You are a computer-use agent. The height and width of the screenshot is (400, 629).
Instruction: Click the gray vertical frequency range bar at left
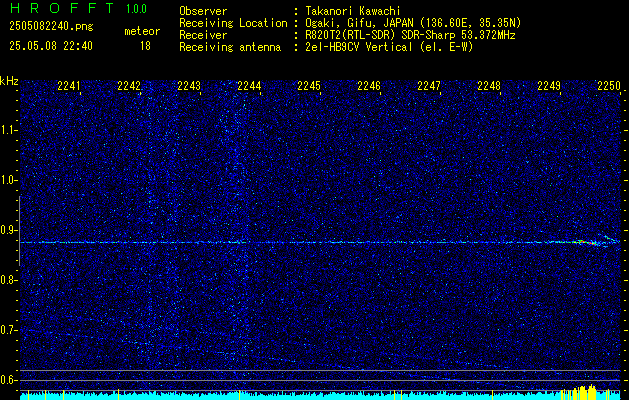[x=19, y=231]
